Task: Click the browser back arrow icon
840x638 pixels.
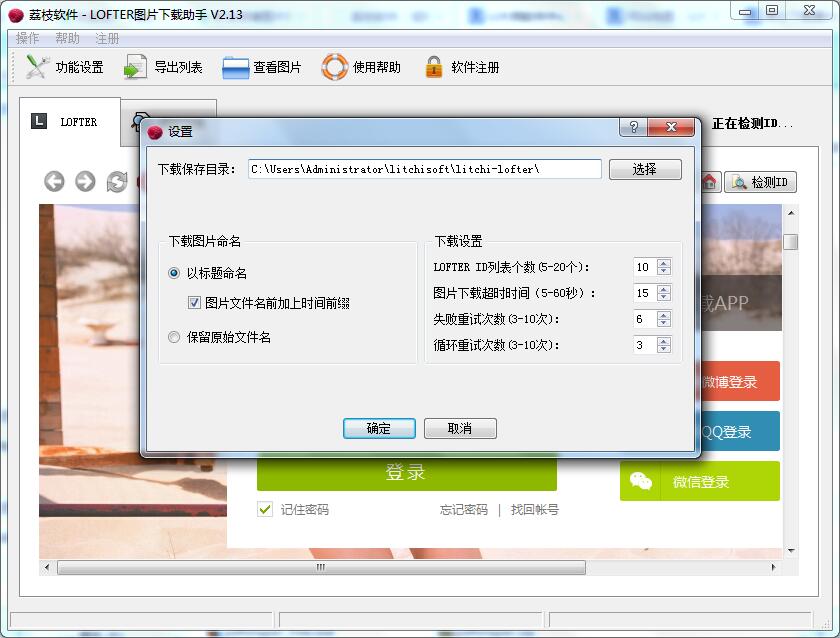Action: tap(54, 182)
